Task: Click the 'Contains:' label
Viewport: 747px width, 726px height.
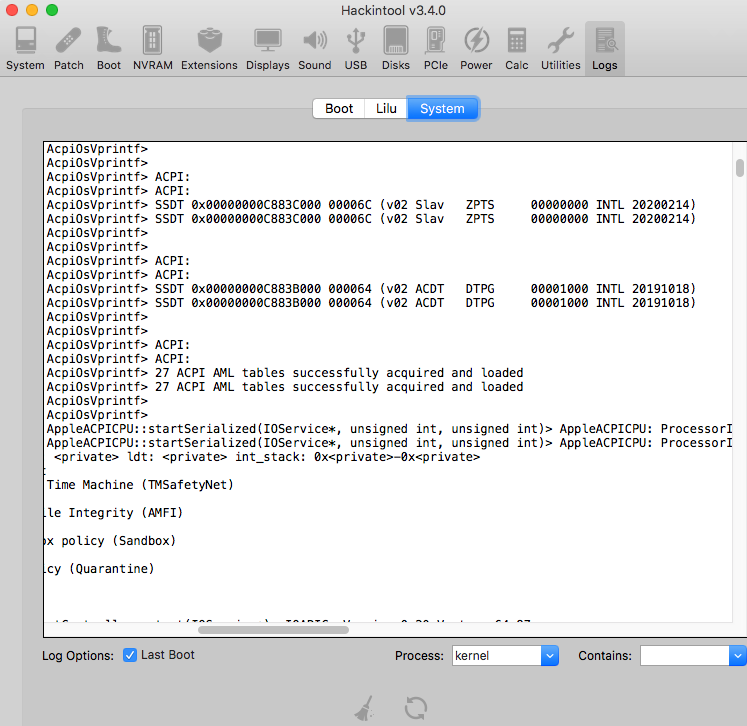Action: [605, 656]
